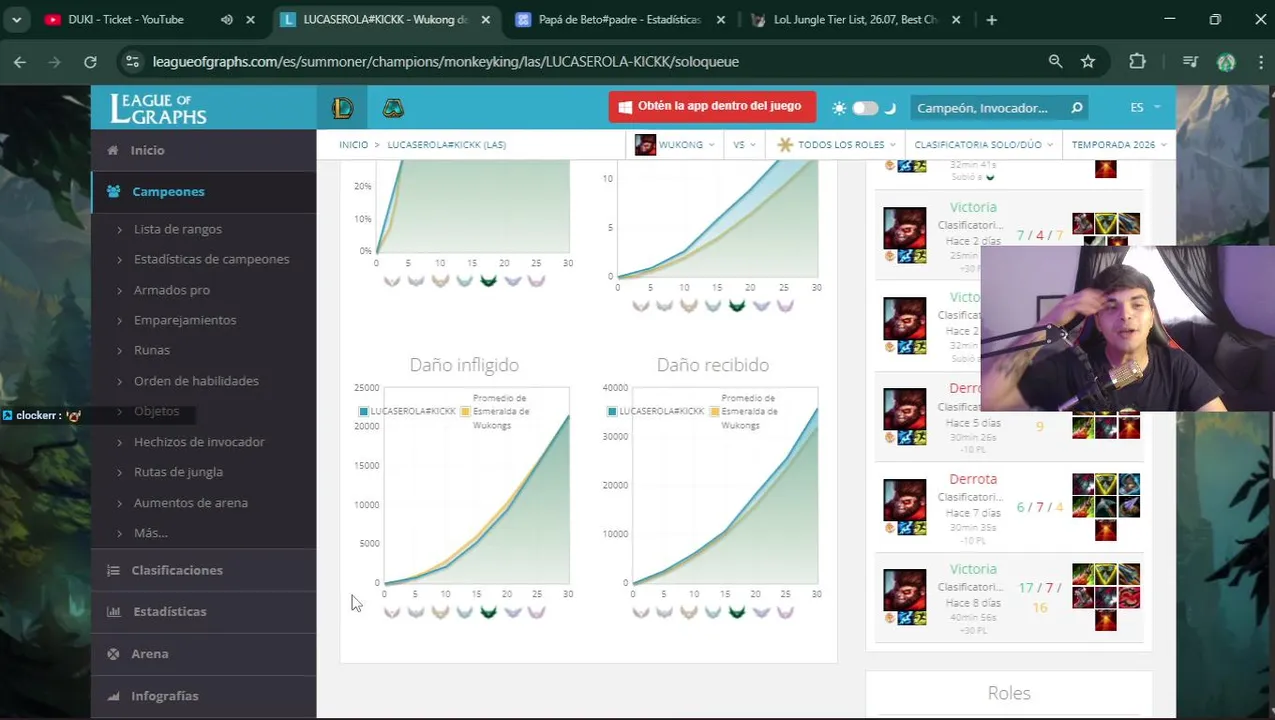Open the League of Legends game icon
This screenshot has height=720, width=1275.
pos(342,107)
